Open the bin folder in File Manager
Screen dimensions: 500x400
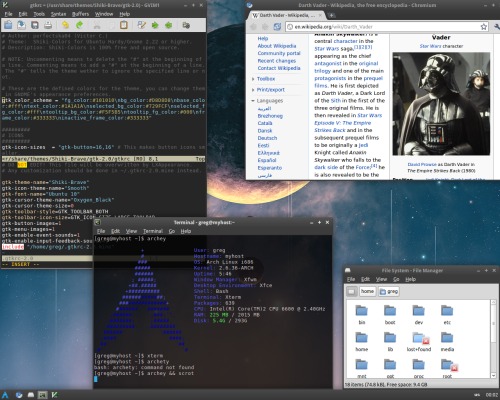[x=362, y=315]
